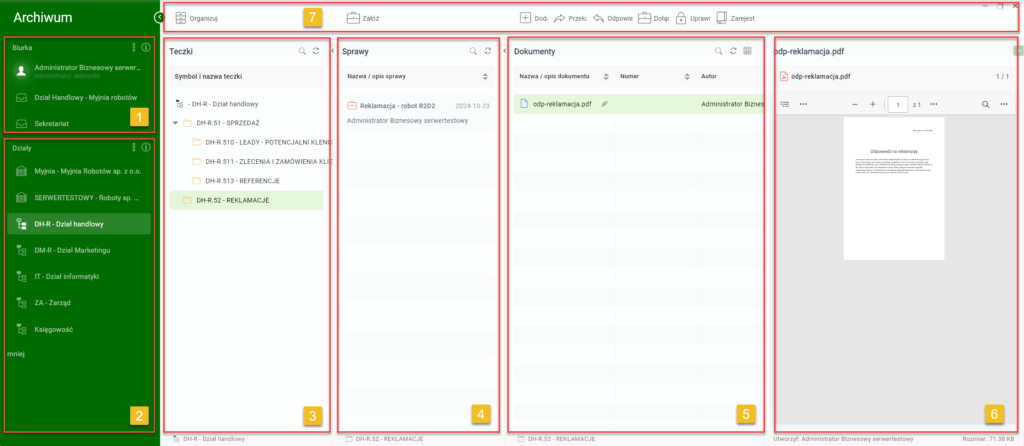
Task: Click the Zarejestruj book icon
Action: (x=721, y=18)
